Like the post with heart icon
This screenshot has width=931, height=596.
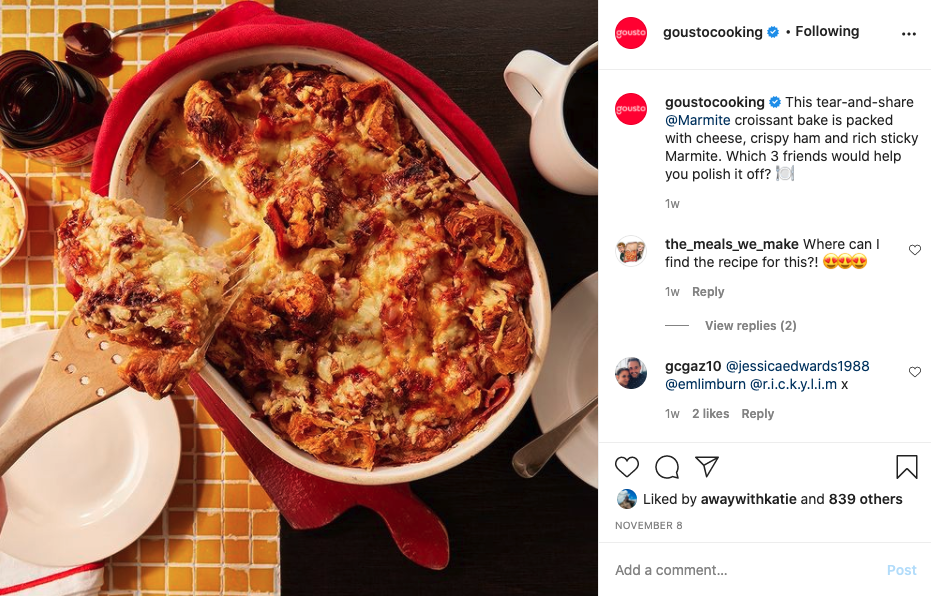point(626,467)
